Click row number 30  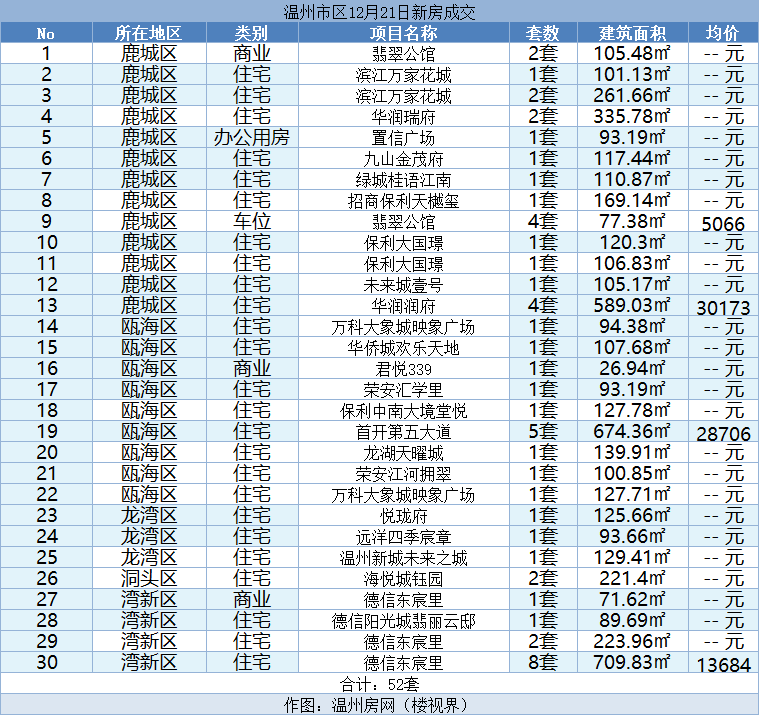[46, 662]
